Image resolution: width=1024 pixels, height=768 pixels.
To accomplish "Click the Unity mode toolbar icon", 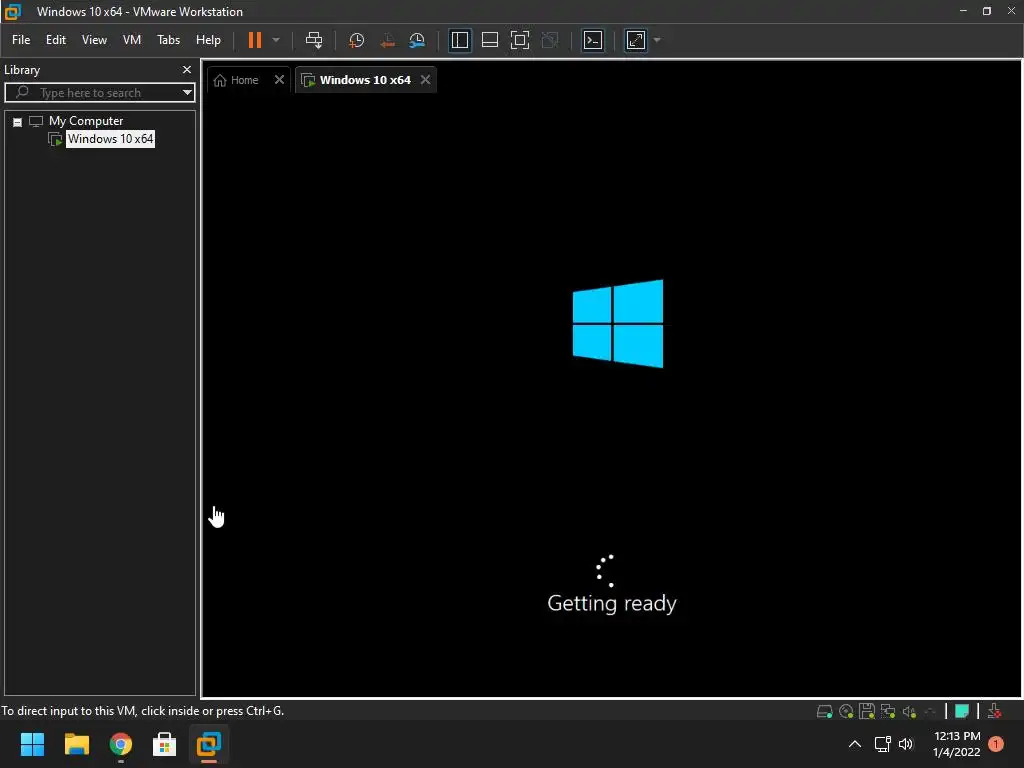I will coord(551,40).
